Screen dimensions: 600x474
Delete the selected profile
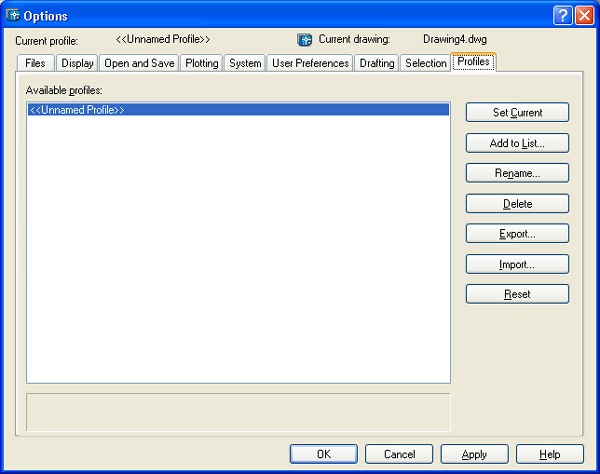[517, 204]
